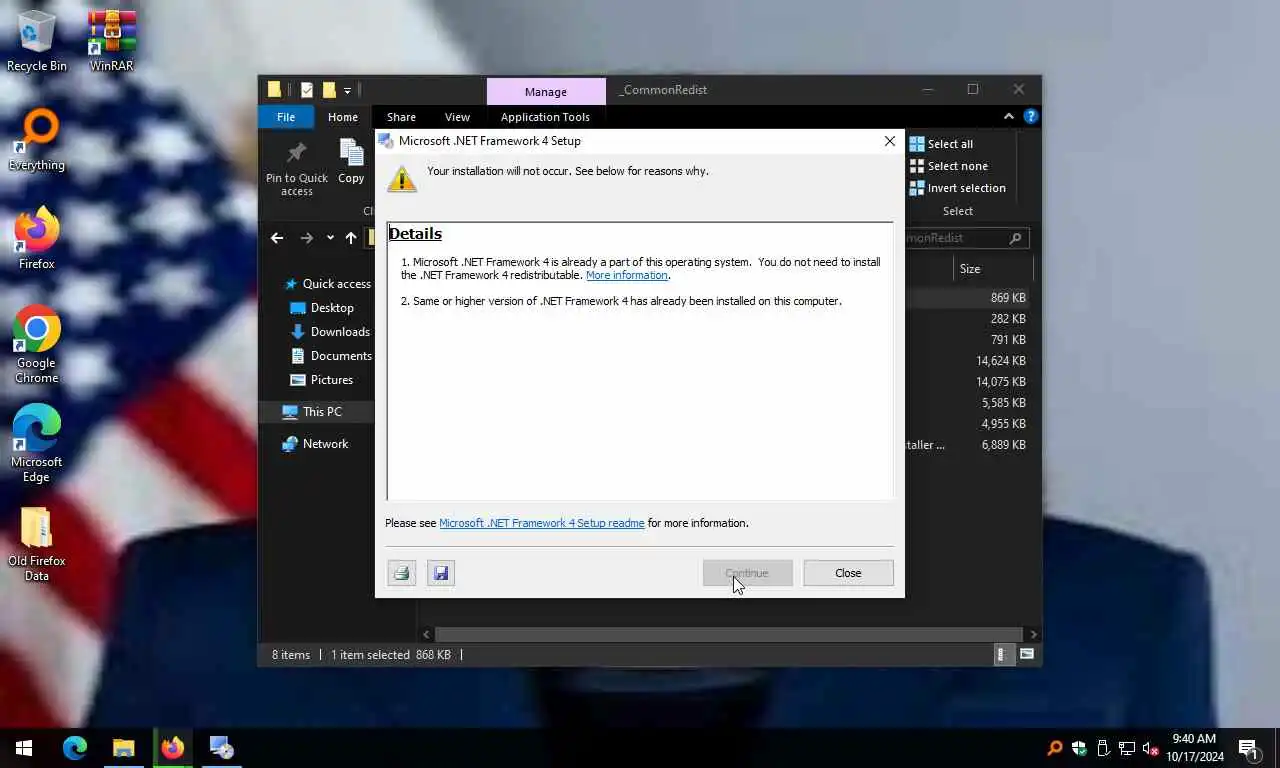Select Quick access in navigation pane

coord(327,284)
